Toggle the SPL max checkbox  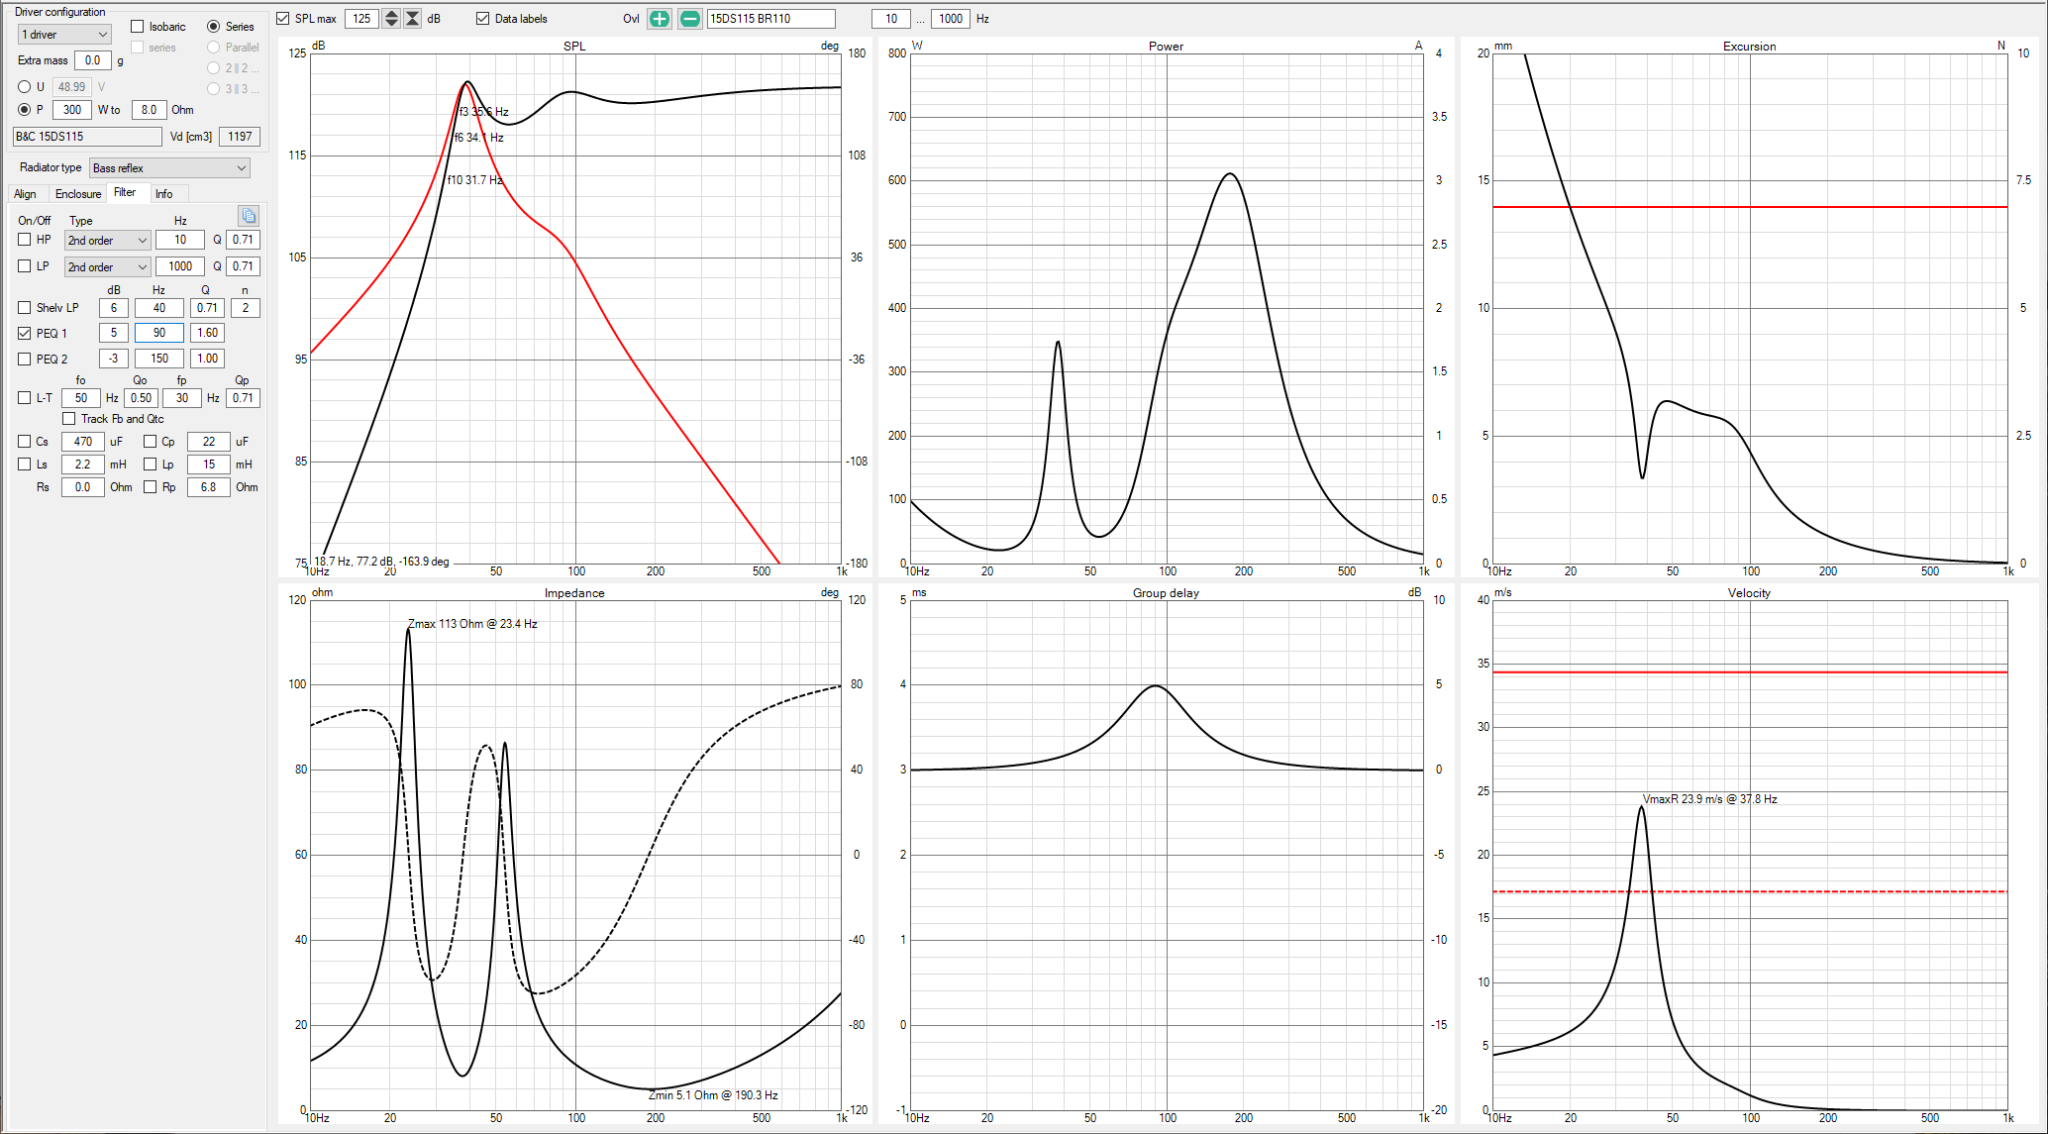[x=283, y=18]
